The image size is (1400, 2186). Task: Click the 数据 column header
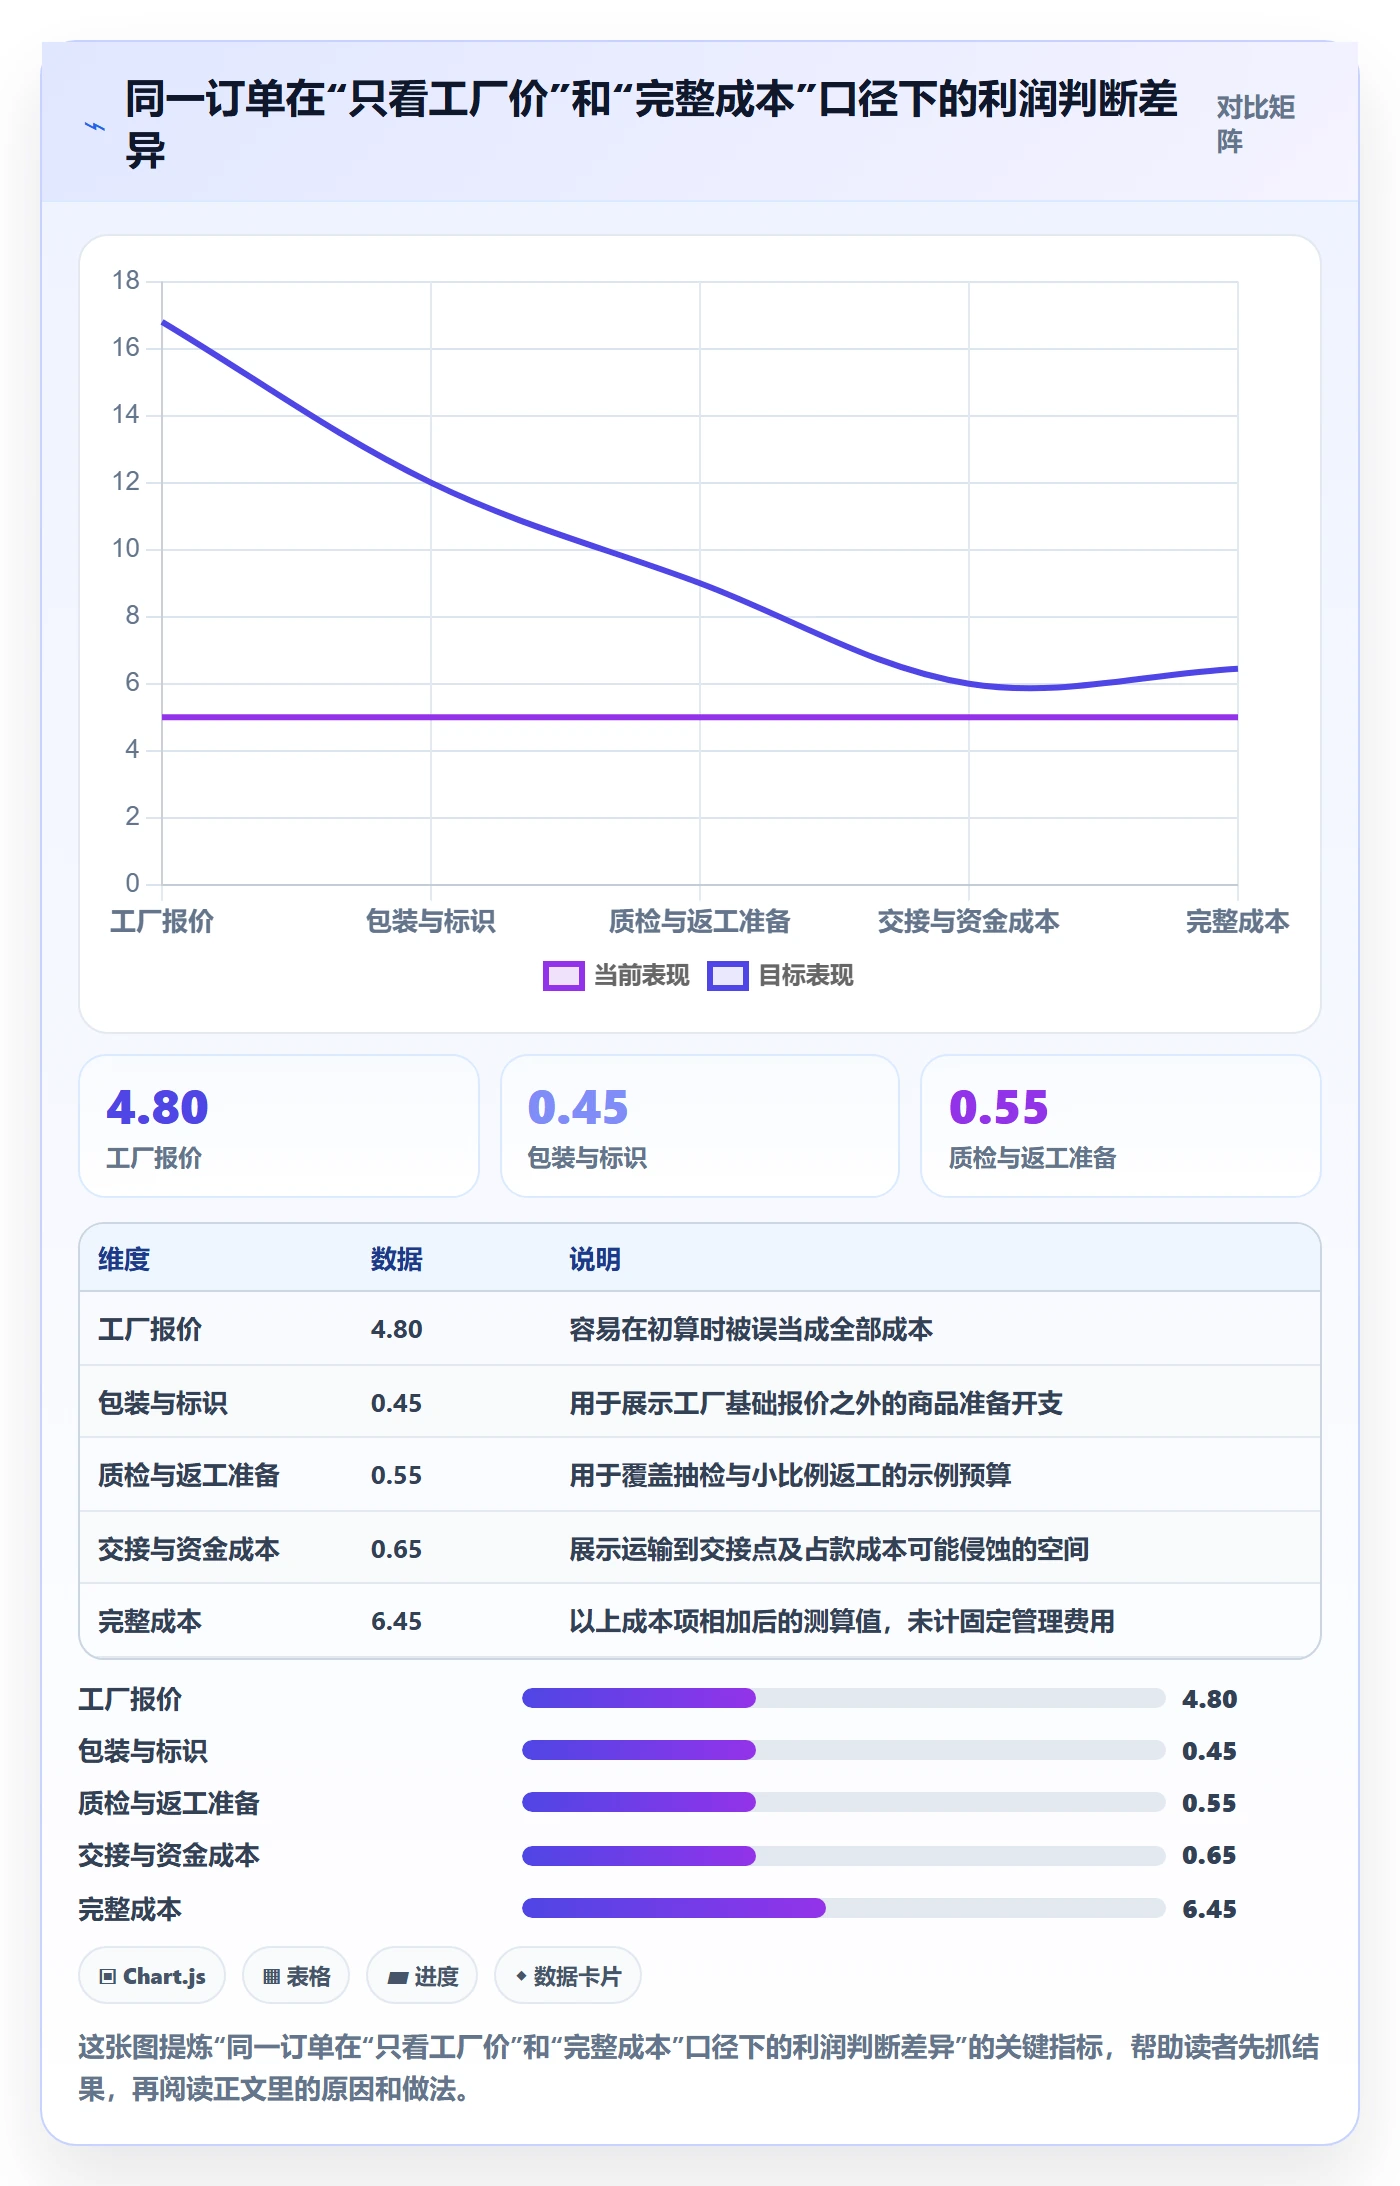[x=397, y=1259]
